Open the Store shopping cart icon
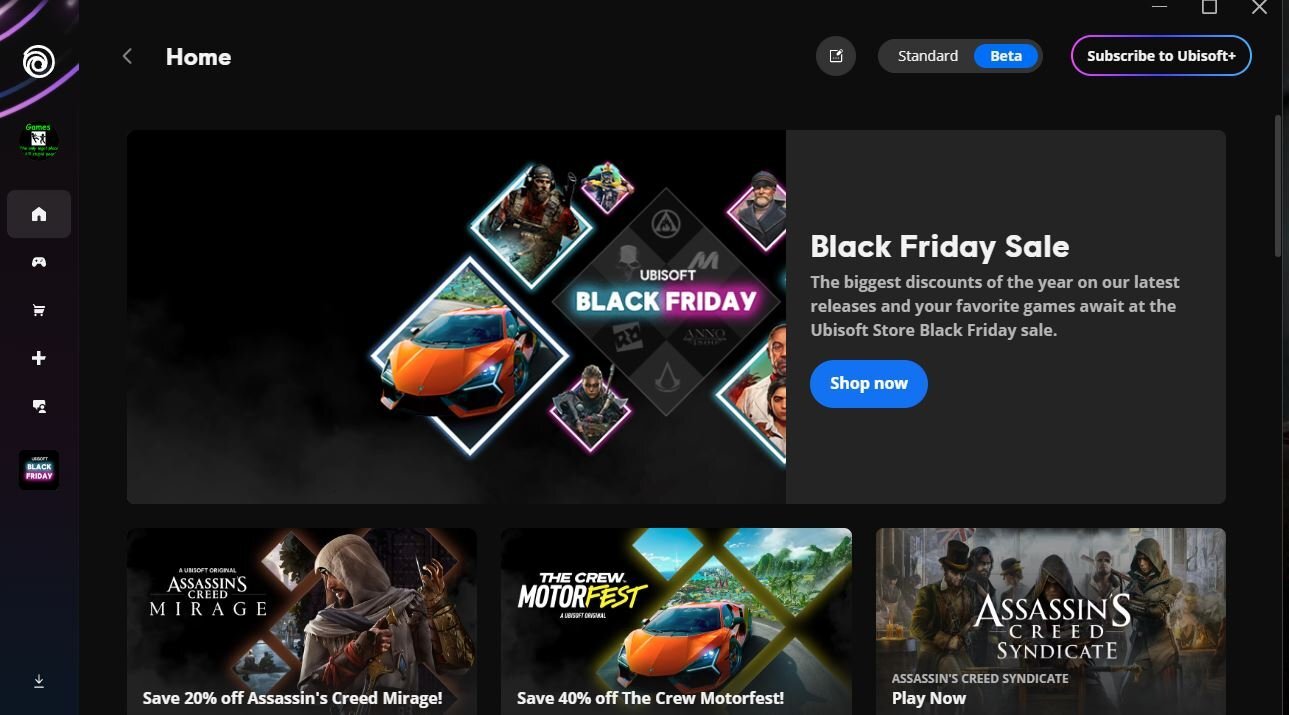This screenshot has width=1289, height=715. (x=39, y=310)
